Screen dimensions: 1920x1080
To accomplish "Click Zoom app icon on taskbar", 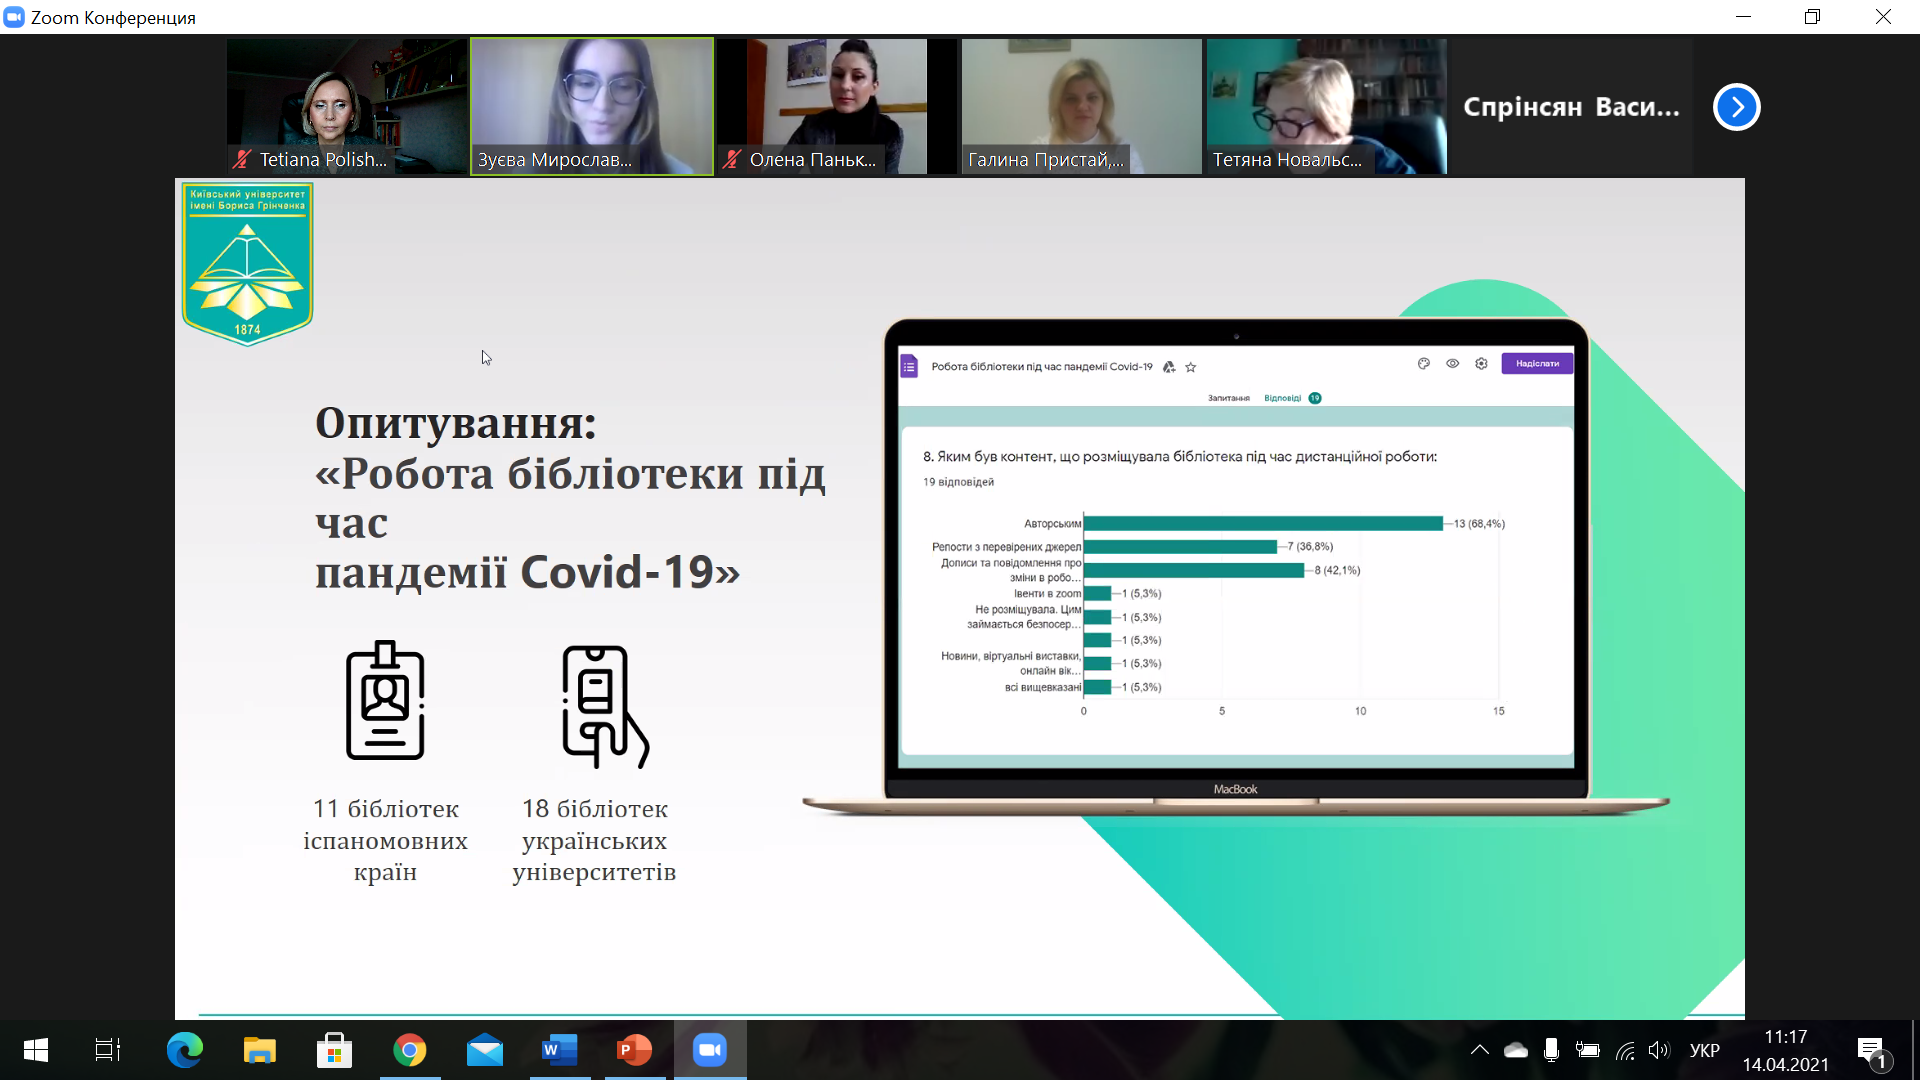I will click(709, 1050).
